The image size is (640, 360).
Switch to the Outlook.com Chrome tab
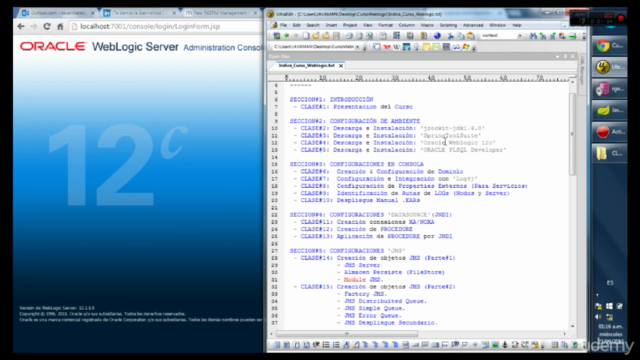coord(57,13)
